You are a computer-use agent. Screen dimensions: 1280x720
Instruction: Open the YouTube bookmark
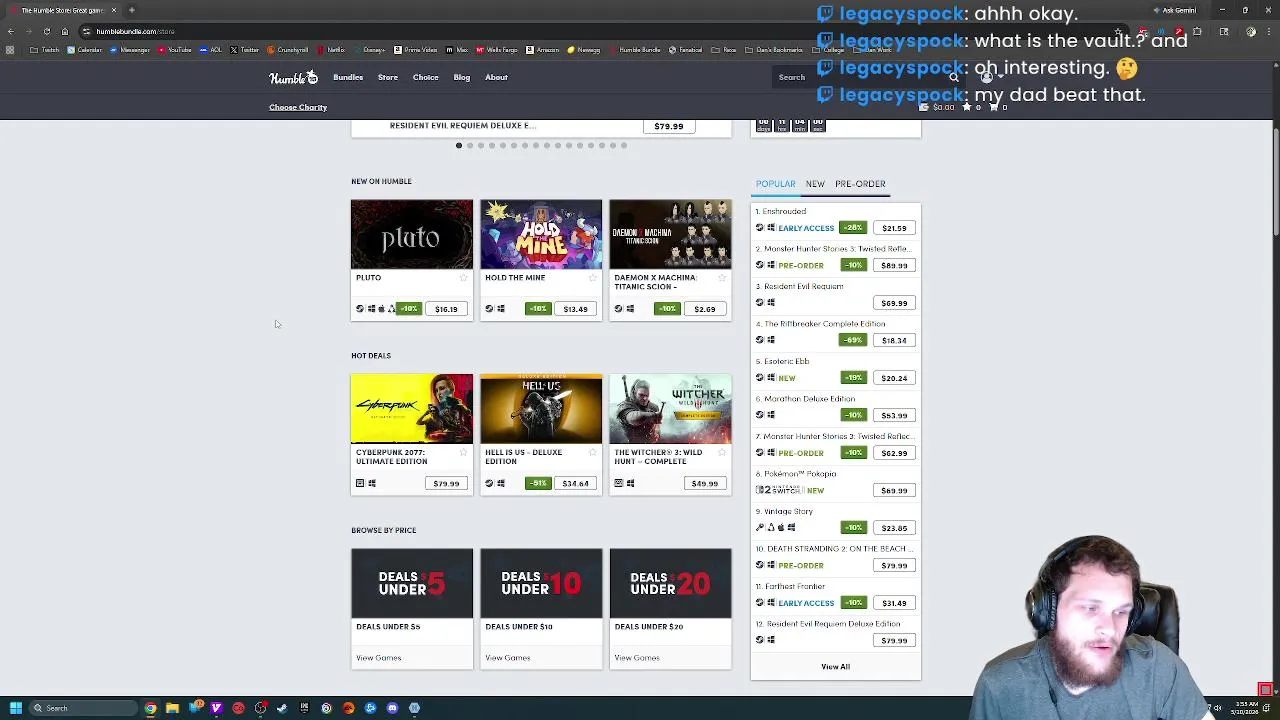pyautogui.click(x=176, y=50)
